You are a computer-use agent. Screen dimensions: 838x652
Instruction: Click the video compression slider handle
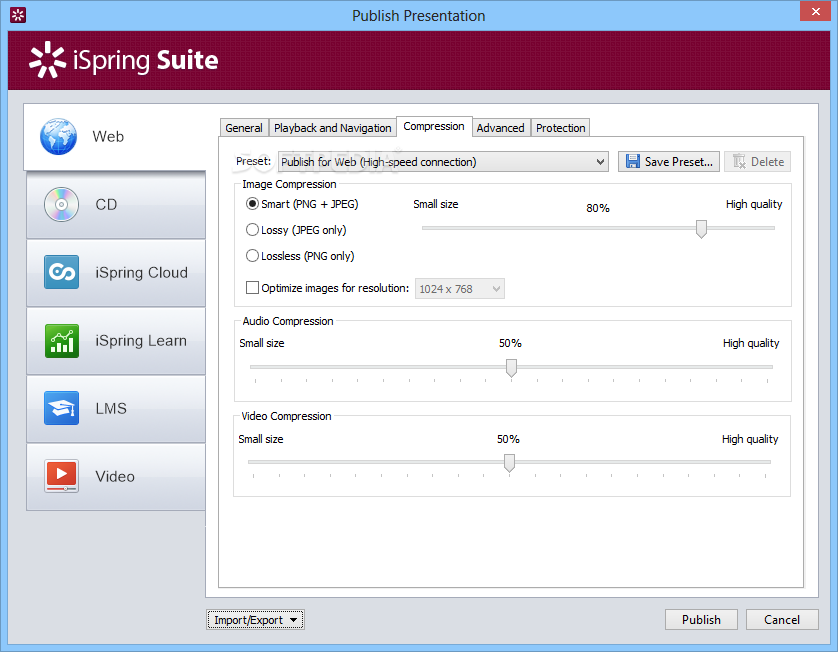509,463
